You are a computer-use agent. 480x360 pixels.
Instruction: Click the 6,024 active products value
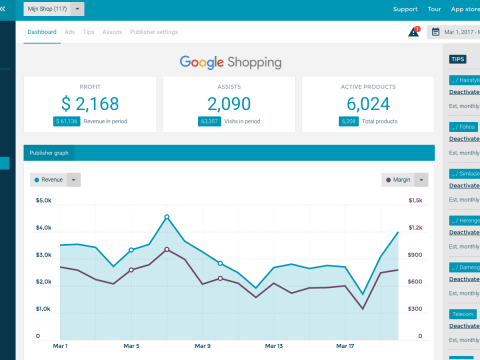point(368,104)
